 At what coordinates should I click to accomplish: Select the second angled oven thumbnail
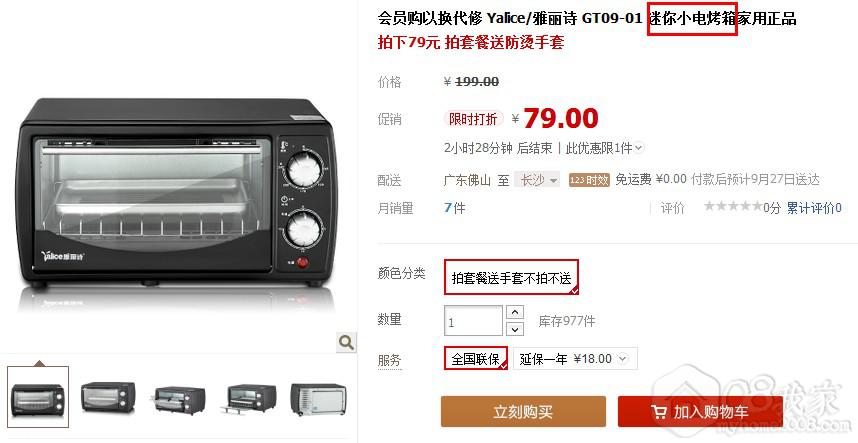[108, 397]
